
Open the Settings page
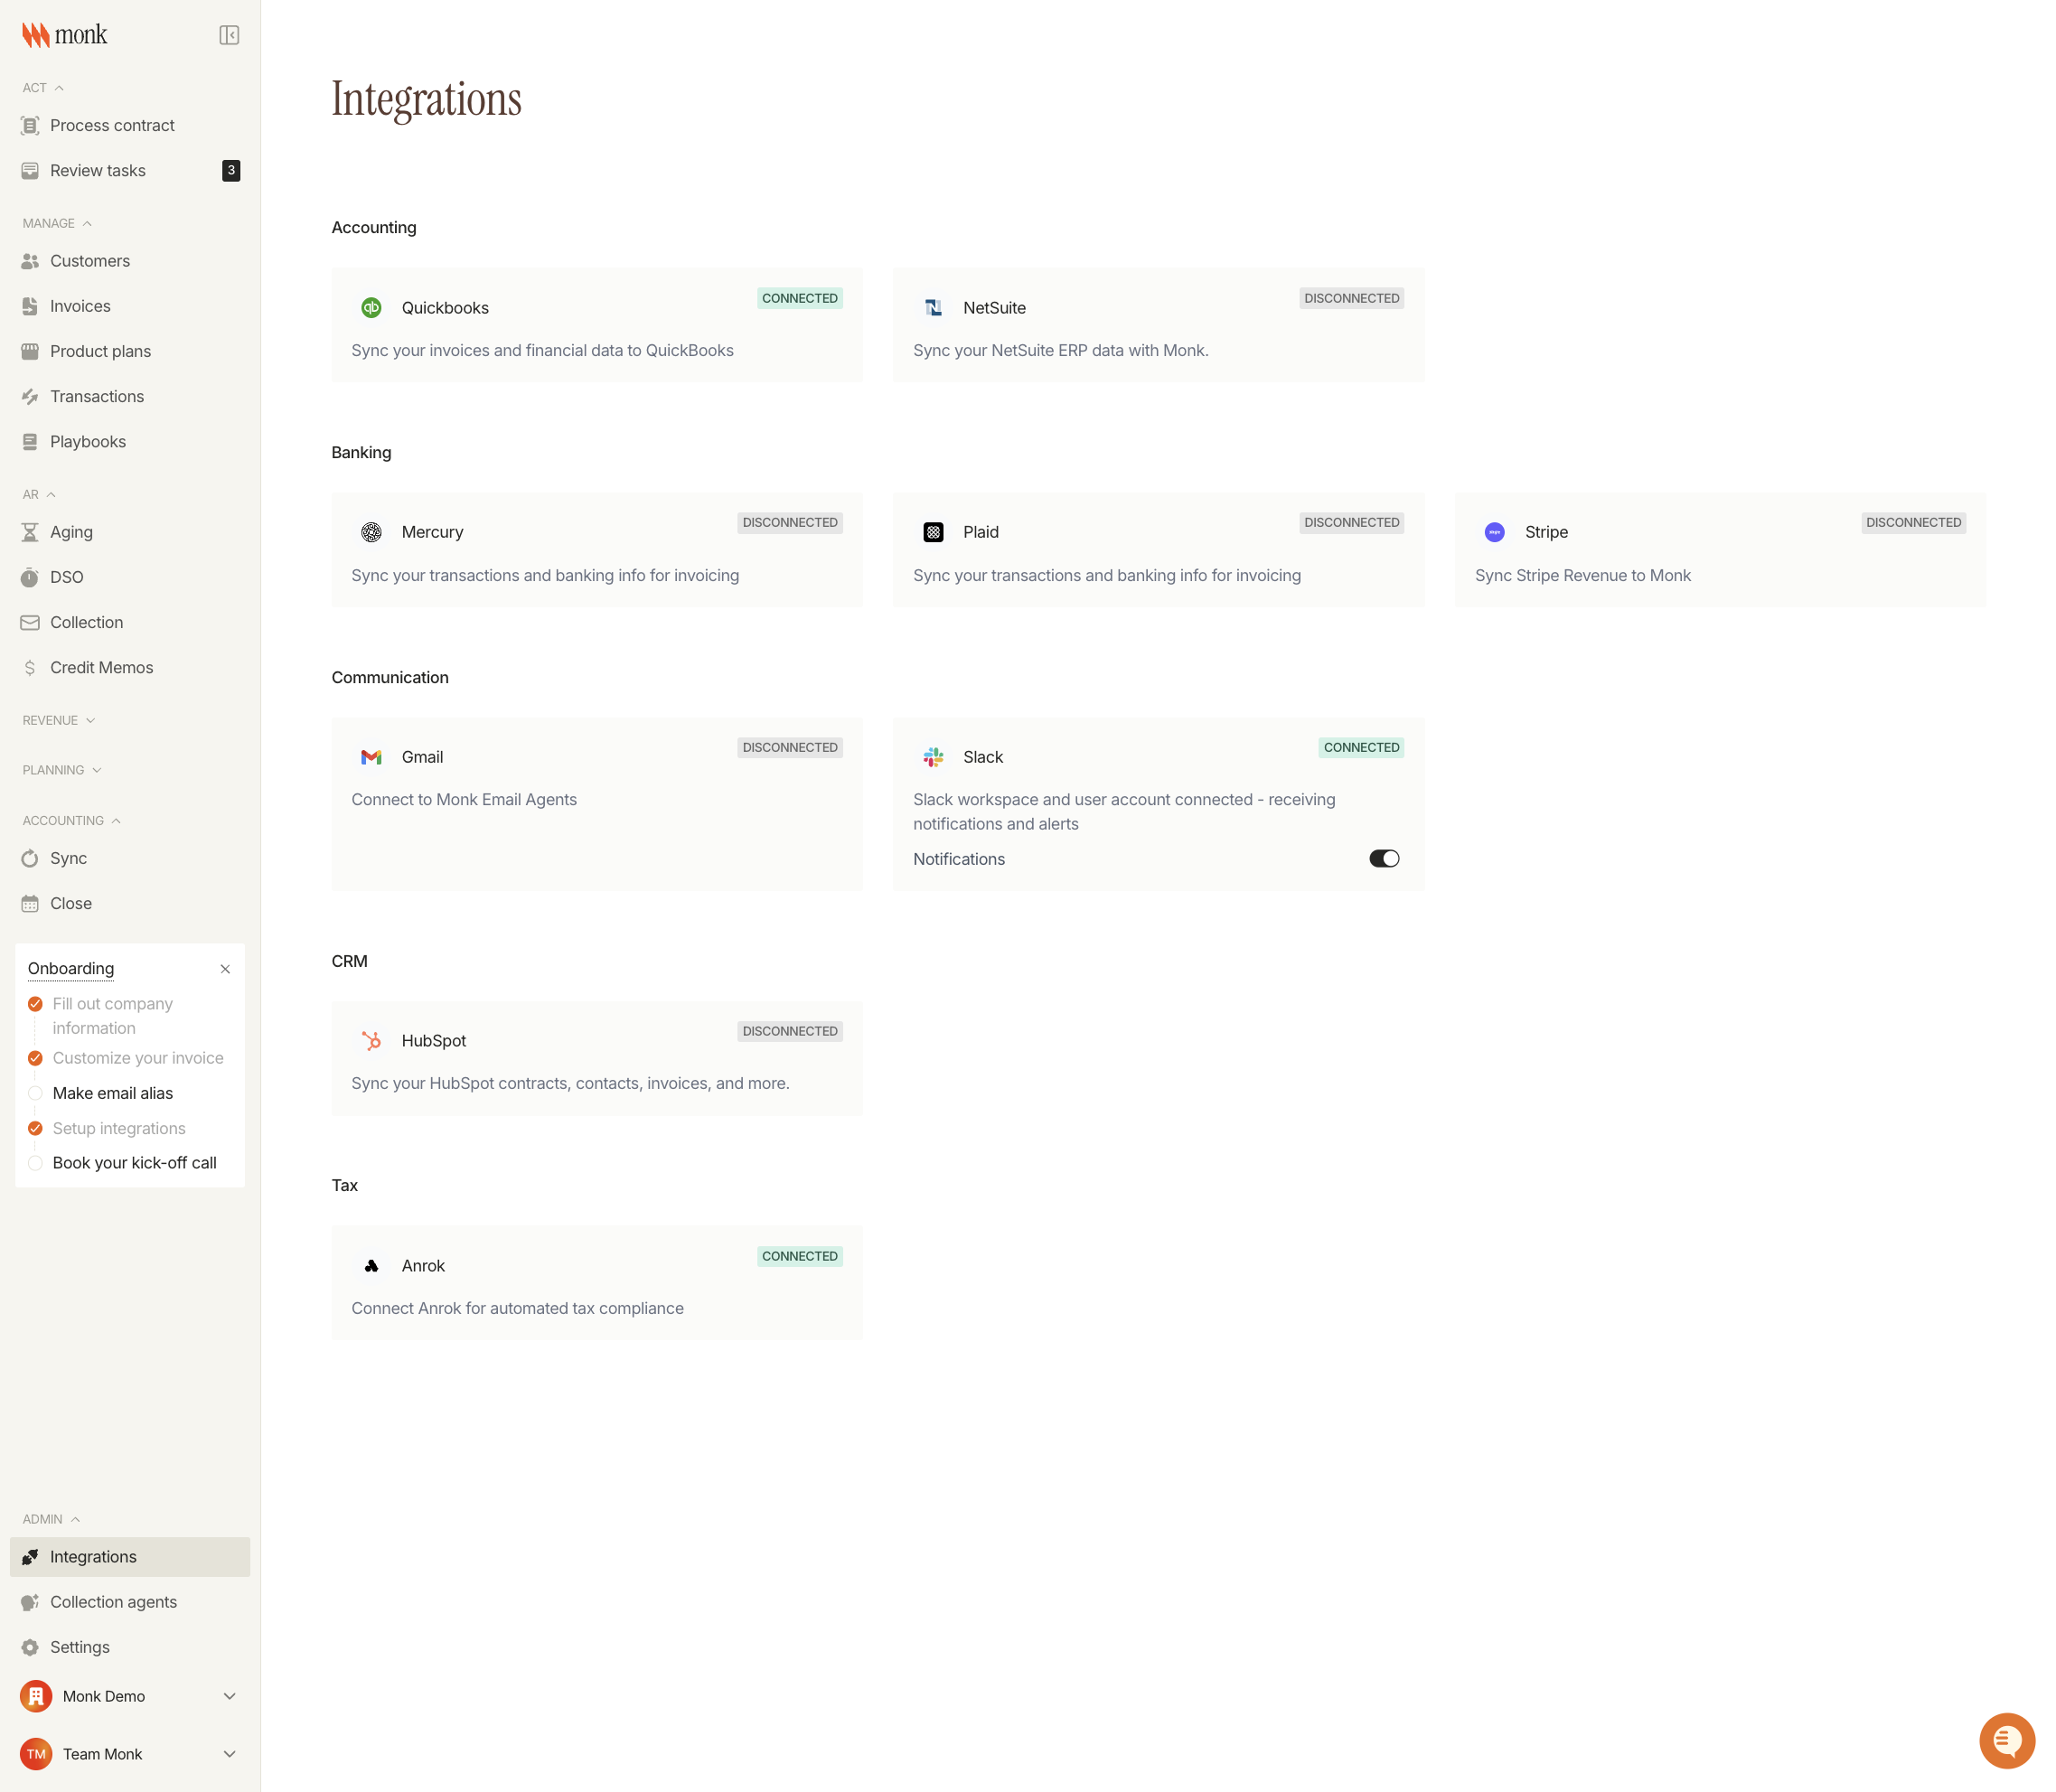tap(80, 1646)
